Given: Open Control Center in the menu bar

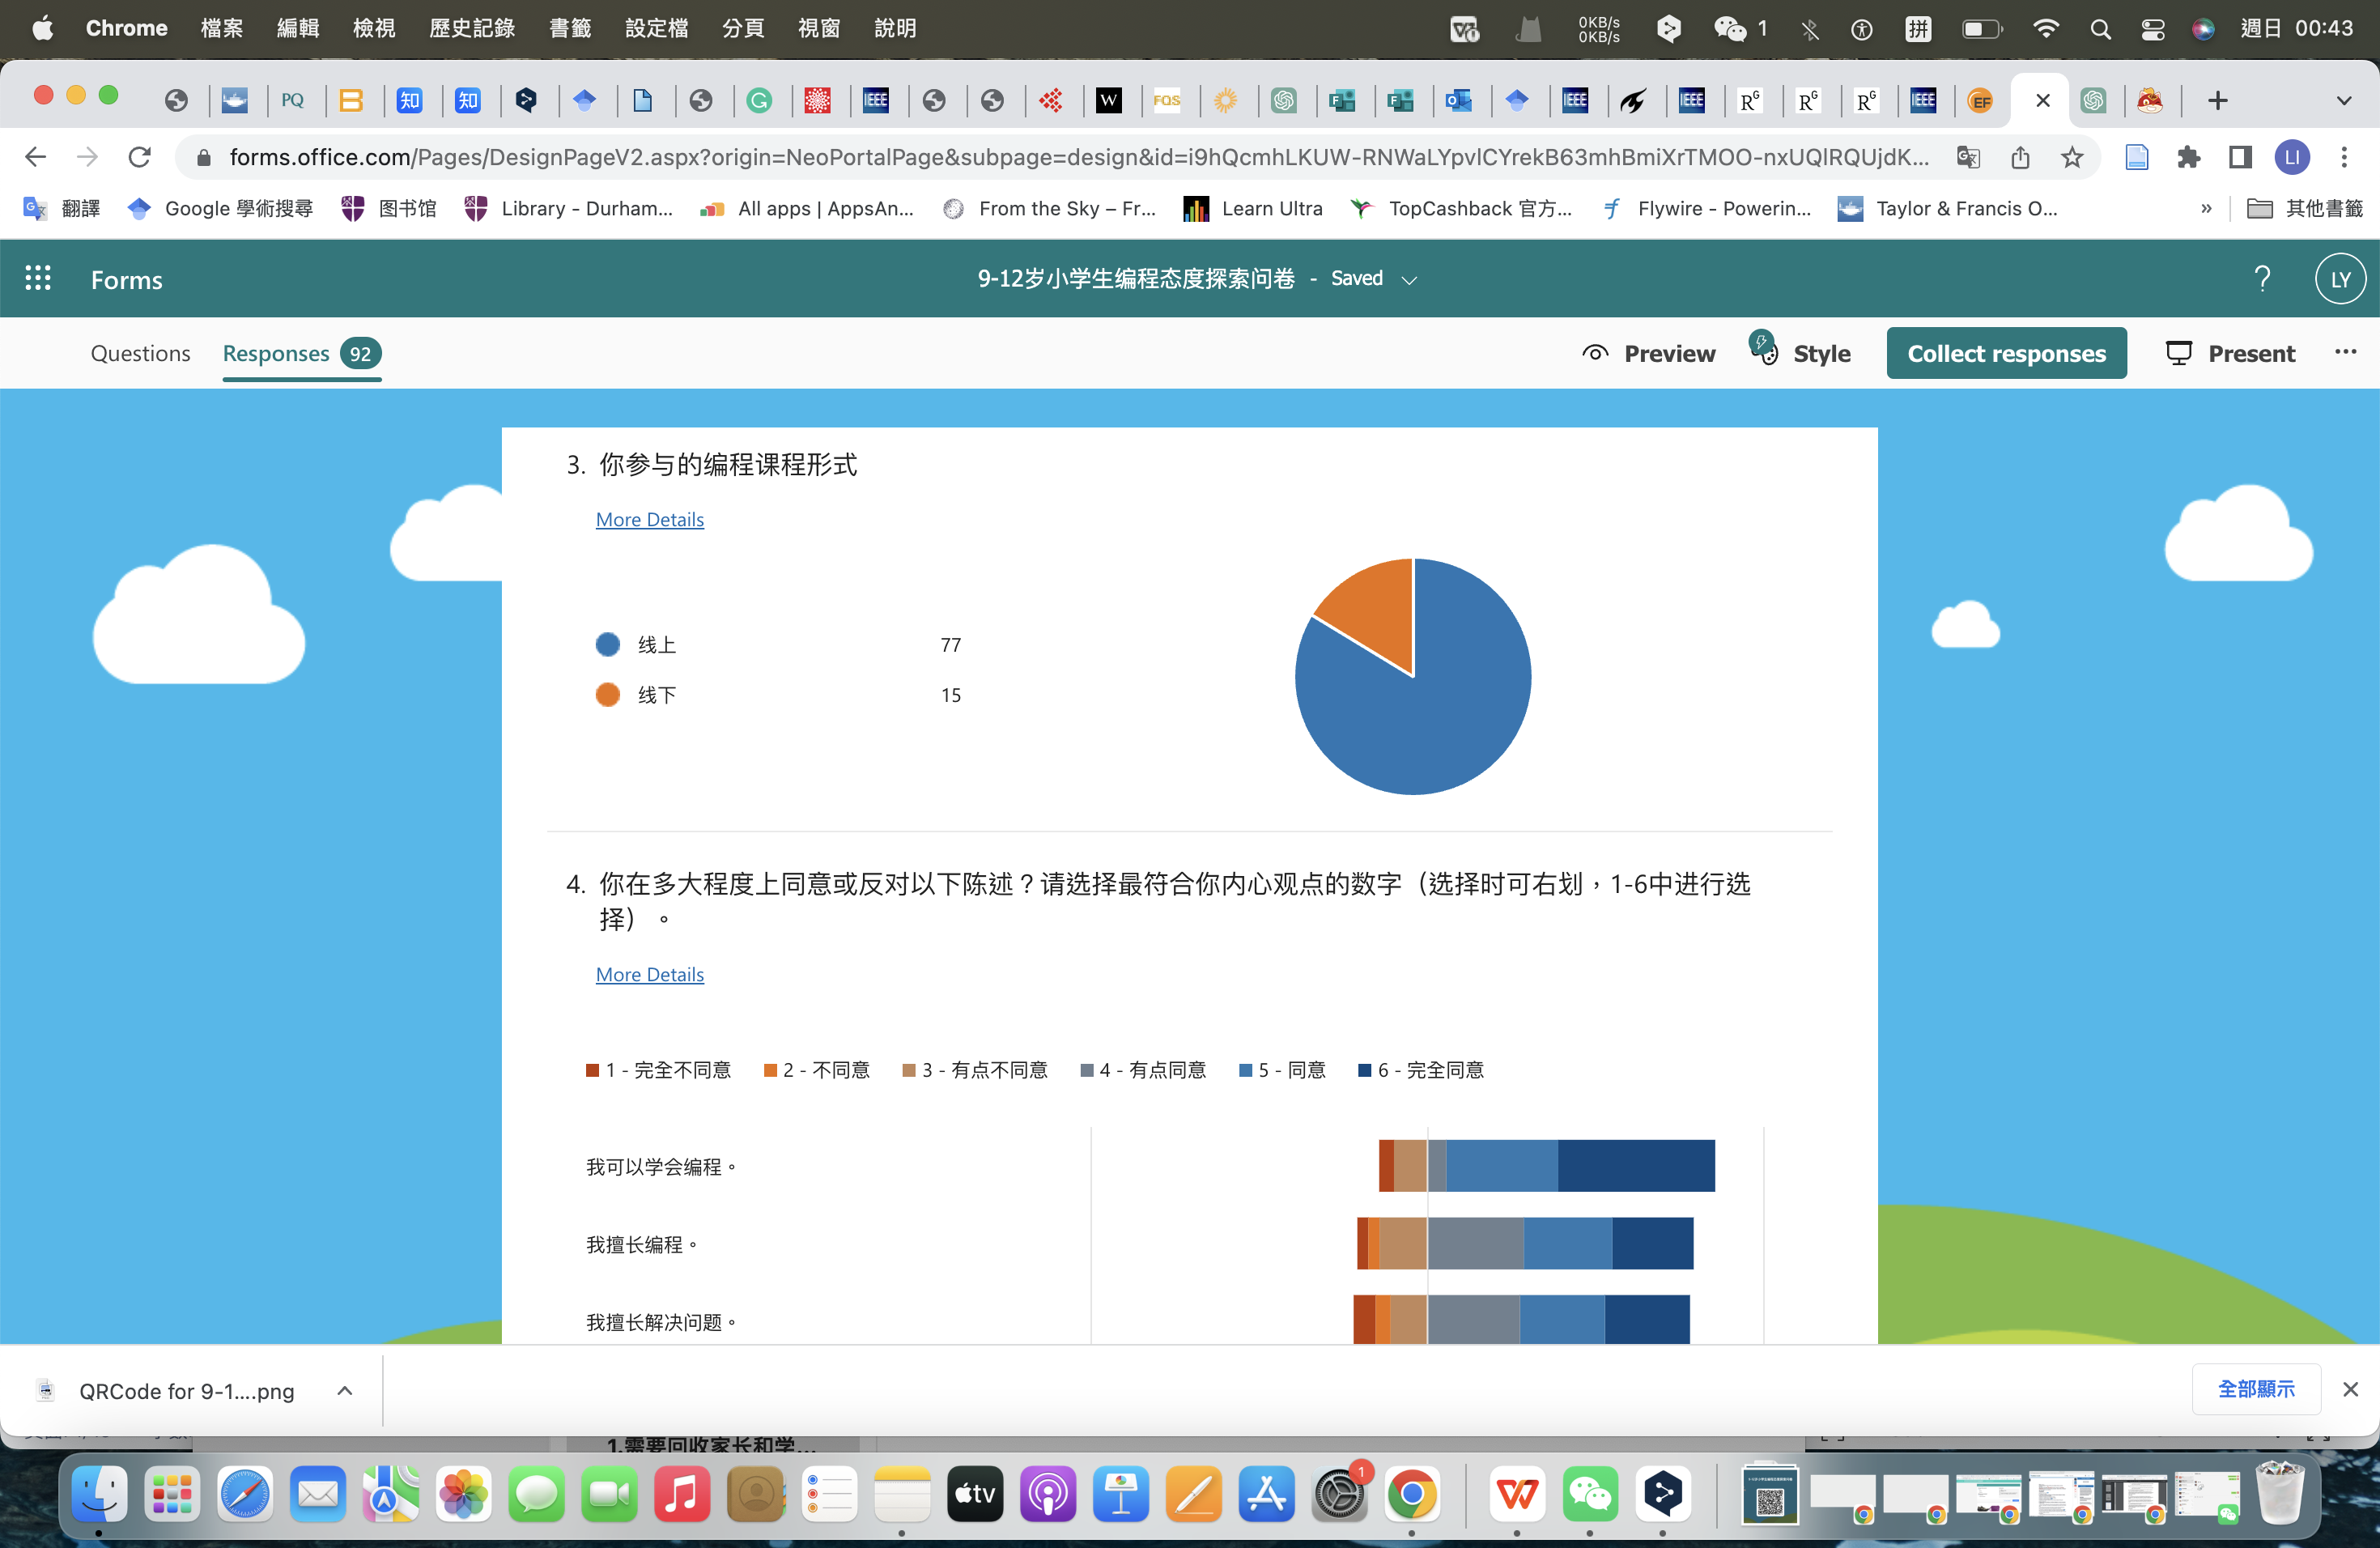Looking at the screenshot, I should 2152,29.
